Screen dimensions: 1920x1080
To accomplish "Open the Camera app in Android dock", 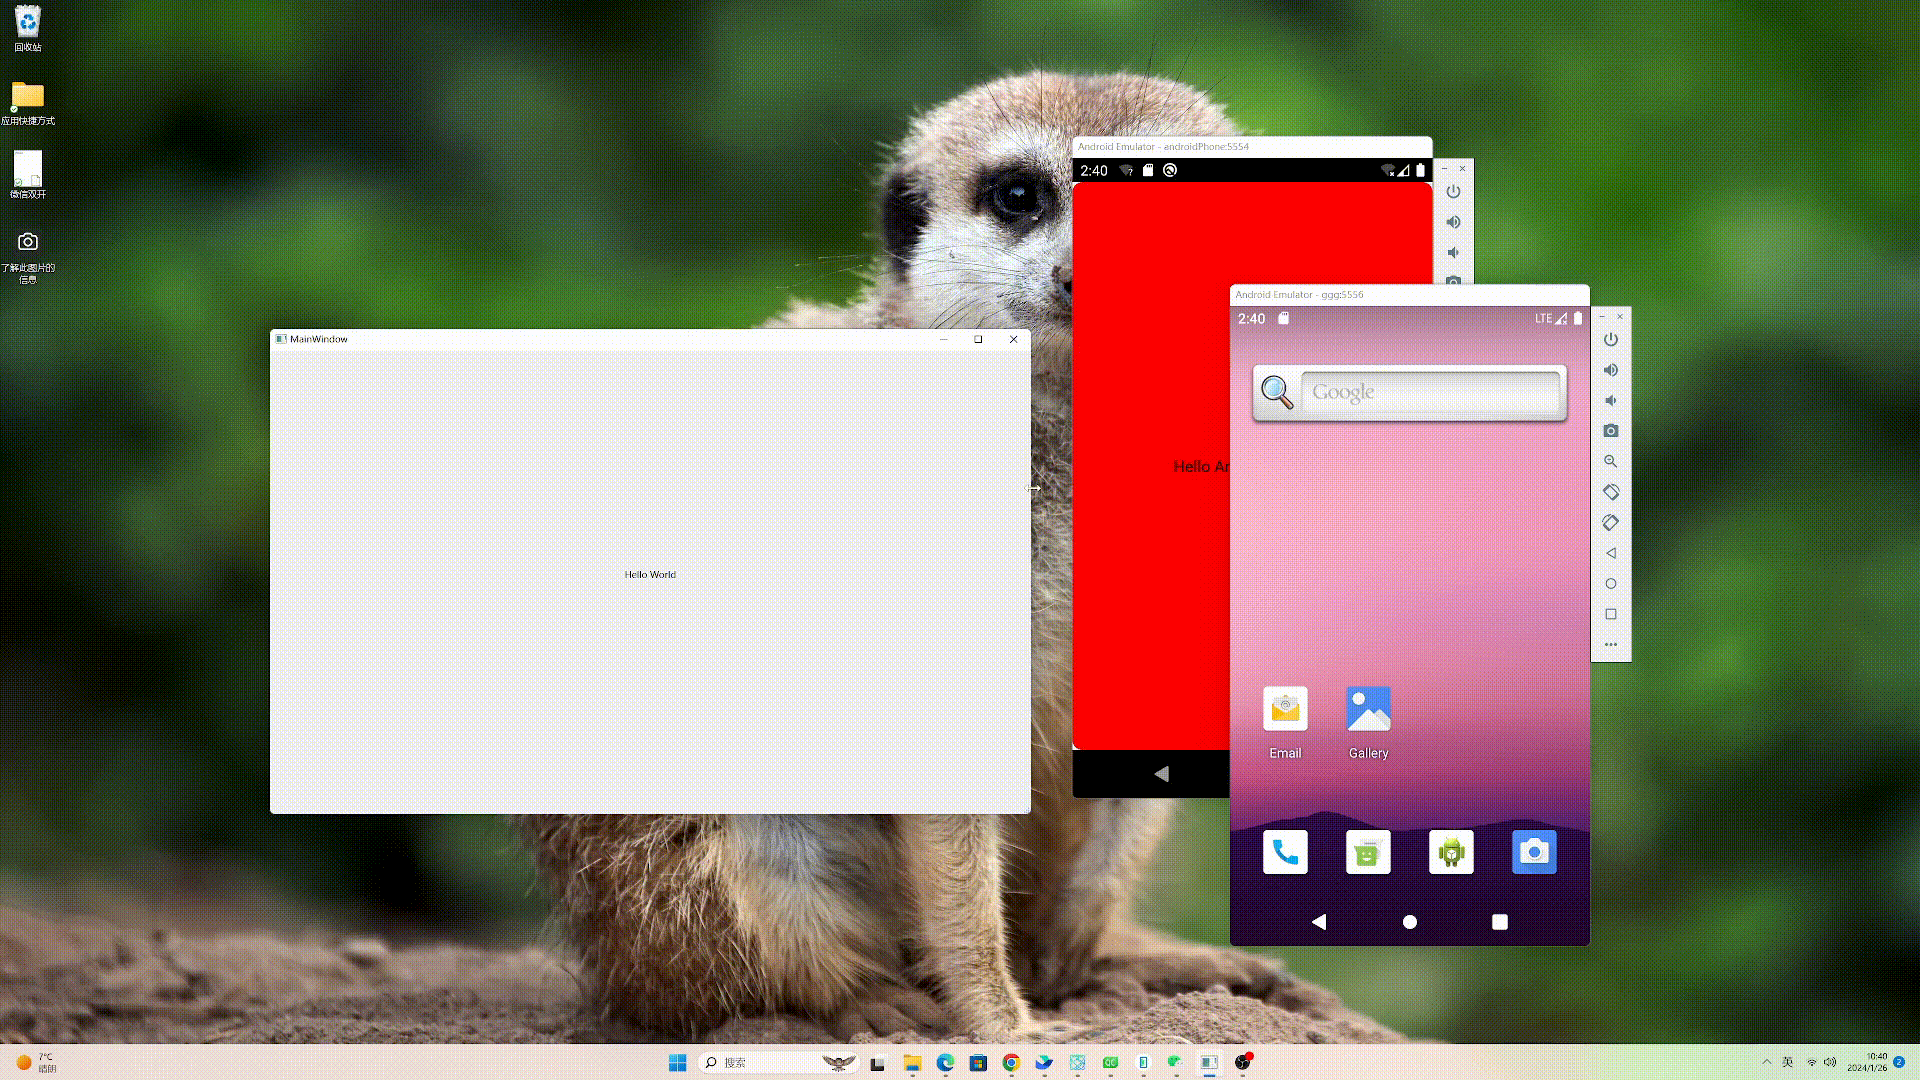I will click(x=1534, y=852).
